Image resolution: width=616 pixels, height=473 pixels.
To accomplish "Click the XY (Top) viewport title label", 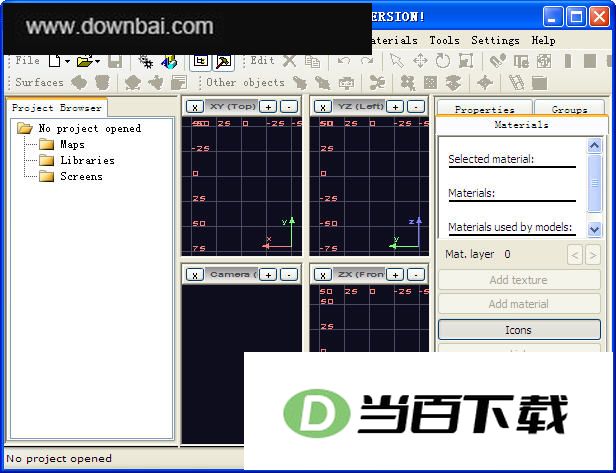I will [x=233, y=106].
